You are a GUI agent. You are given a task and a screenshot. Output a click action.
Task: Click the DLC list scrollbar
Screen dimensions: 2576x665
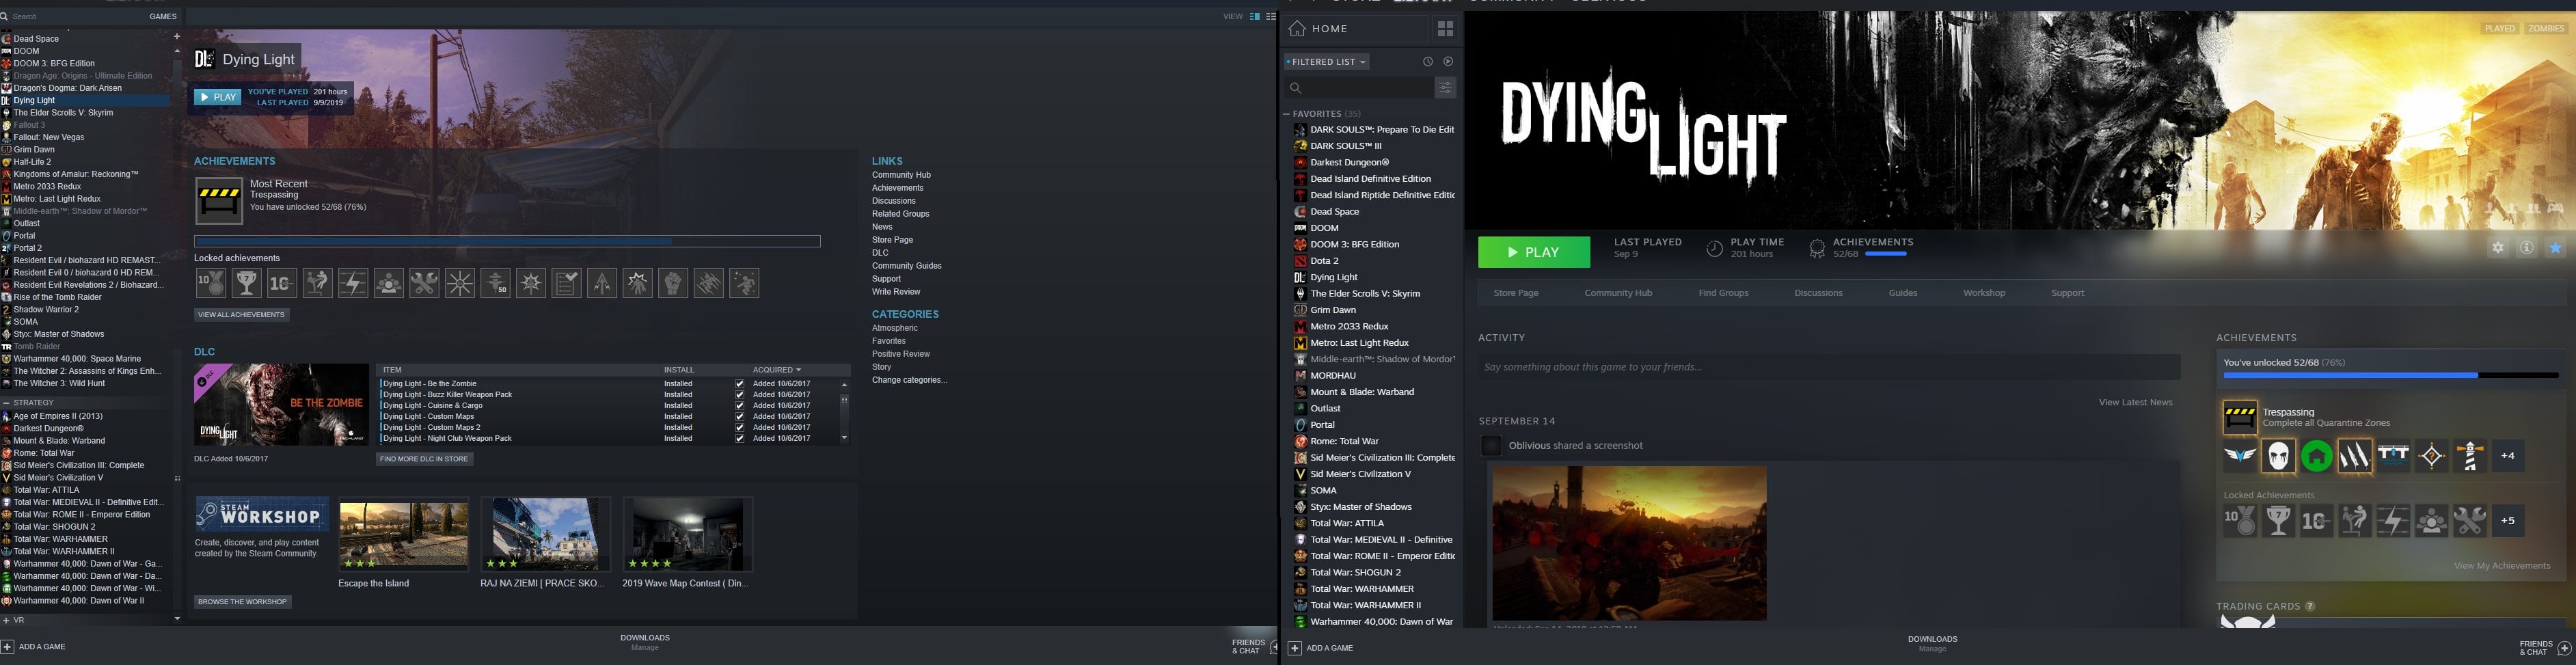point(844,411)
